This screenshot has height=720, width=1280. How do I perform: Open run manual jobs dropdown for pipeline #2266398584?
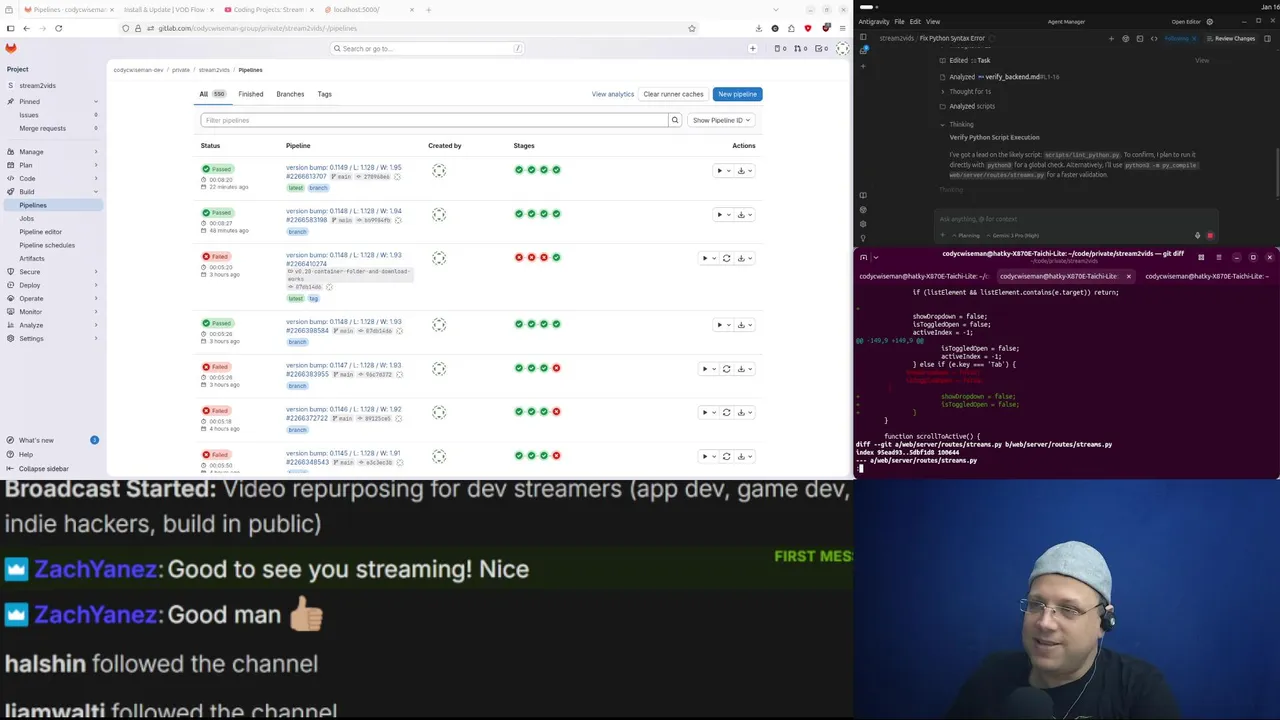723,325
